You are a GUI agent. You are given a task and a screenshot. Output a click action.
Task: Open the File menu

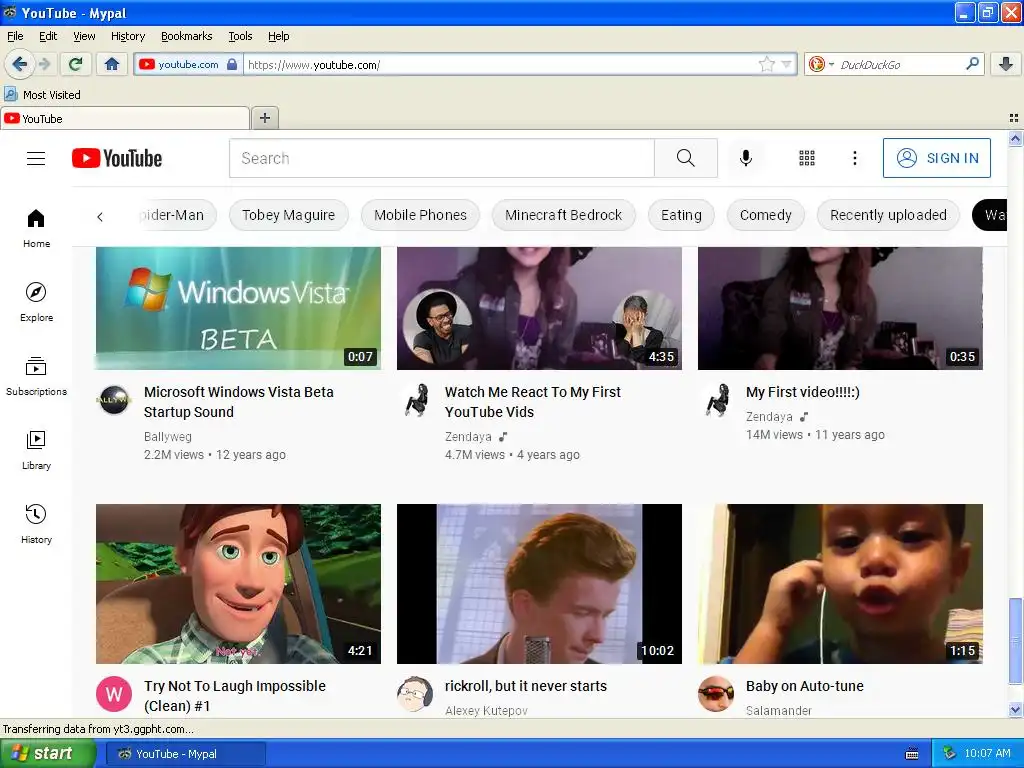point(15,36)
